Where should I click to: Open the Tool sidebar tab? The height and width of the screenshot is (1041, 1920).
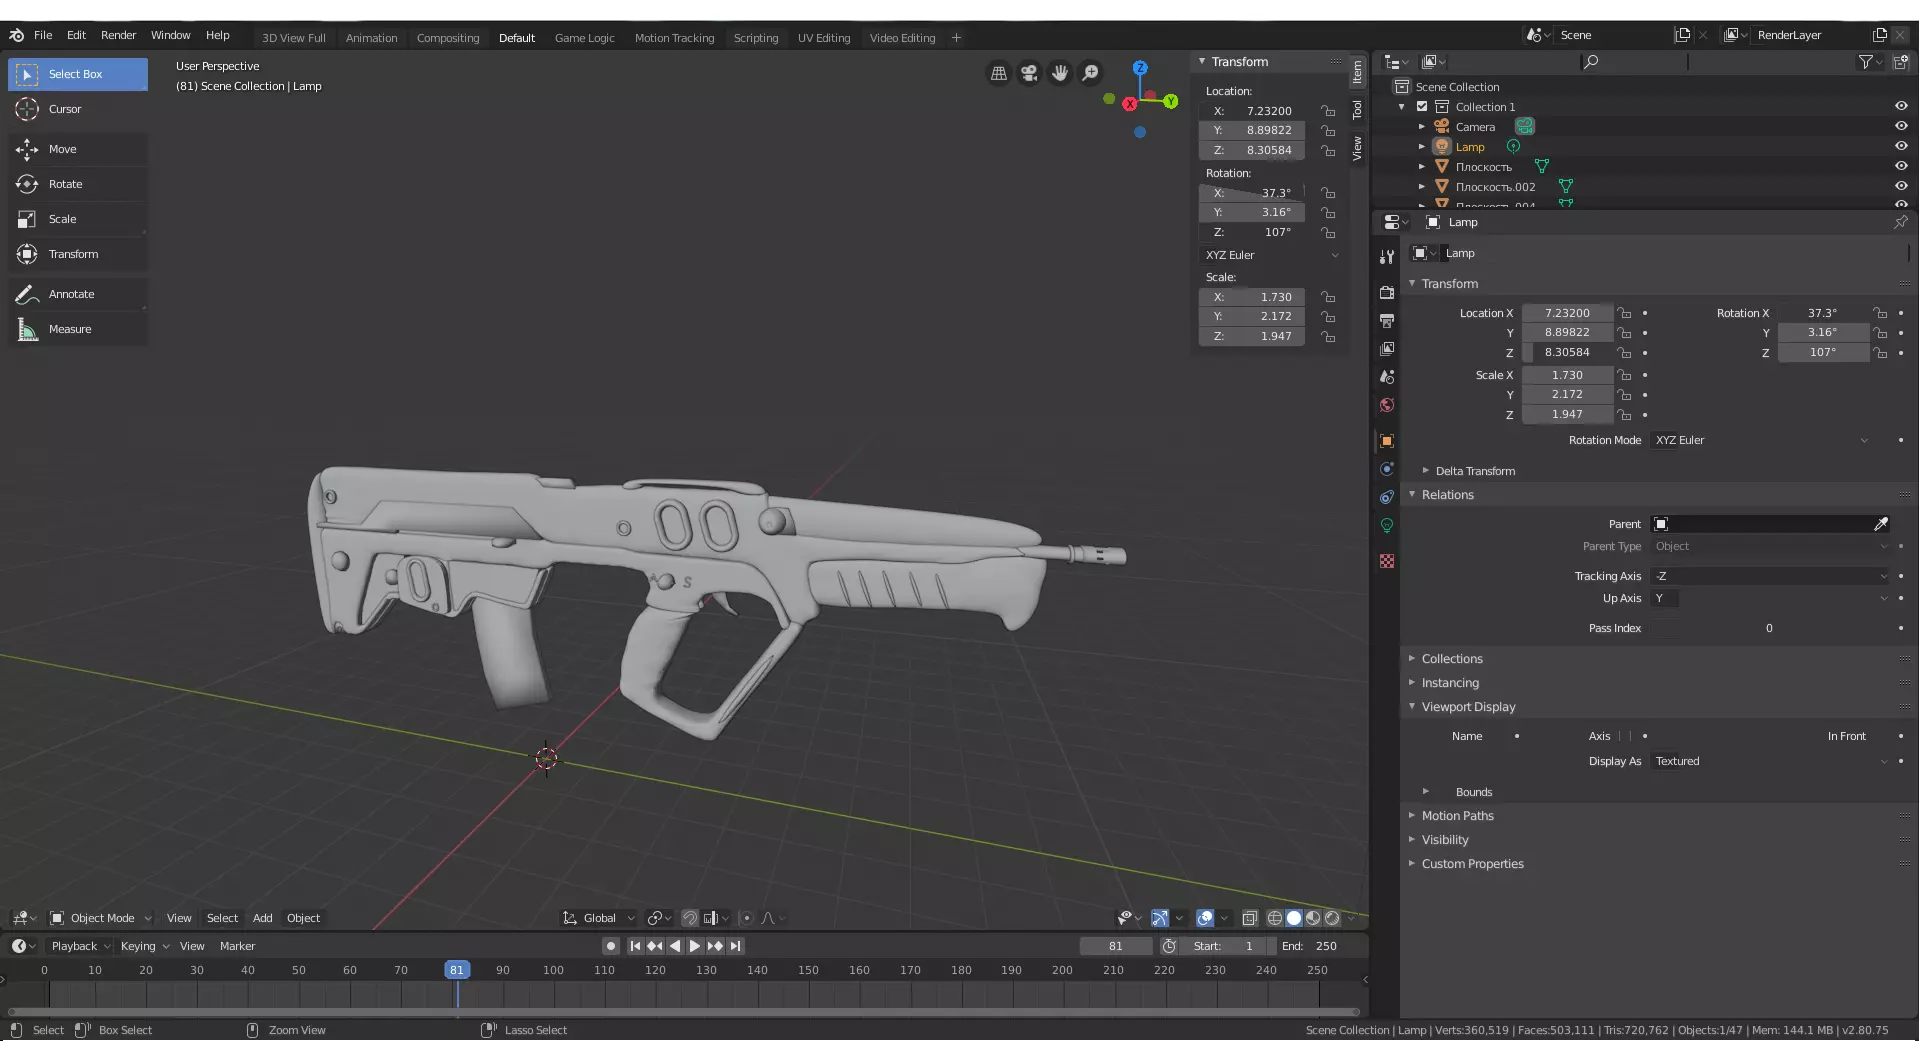click(x=1357, y=110)
